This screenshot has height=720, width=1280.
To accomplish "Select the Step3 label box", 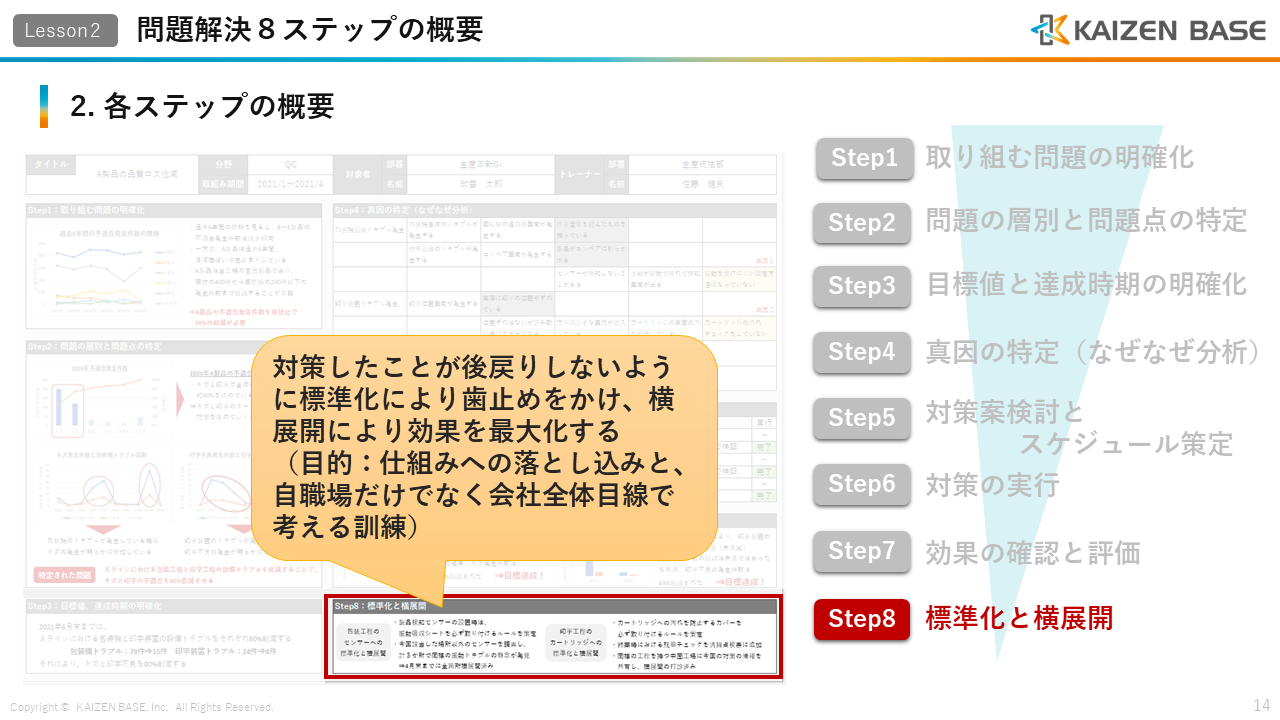I will [862, 287].
